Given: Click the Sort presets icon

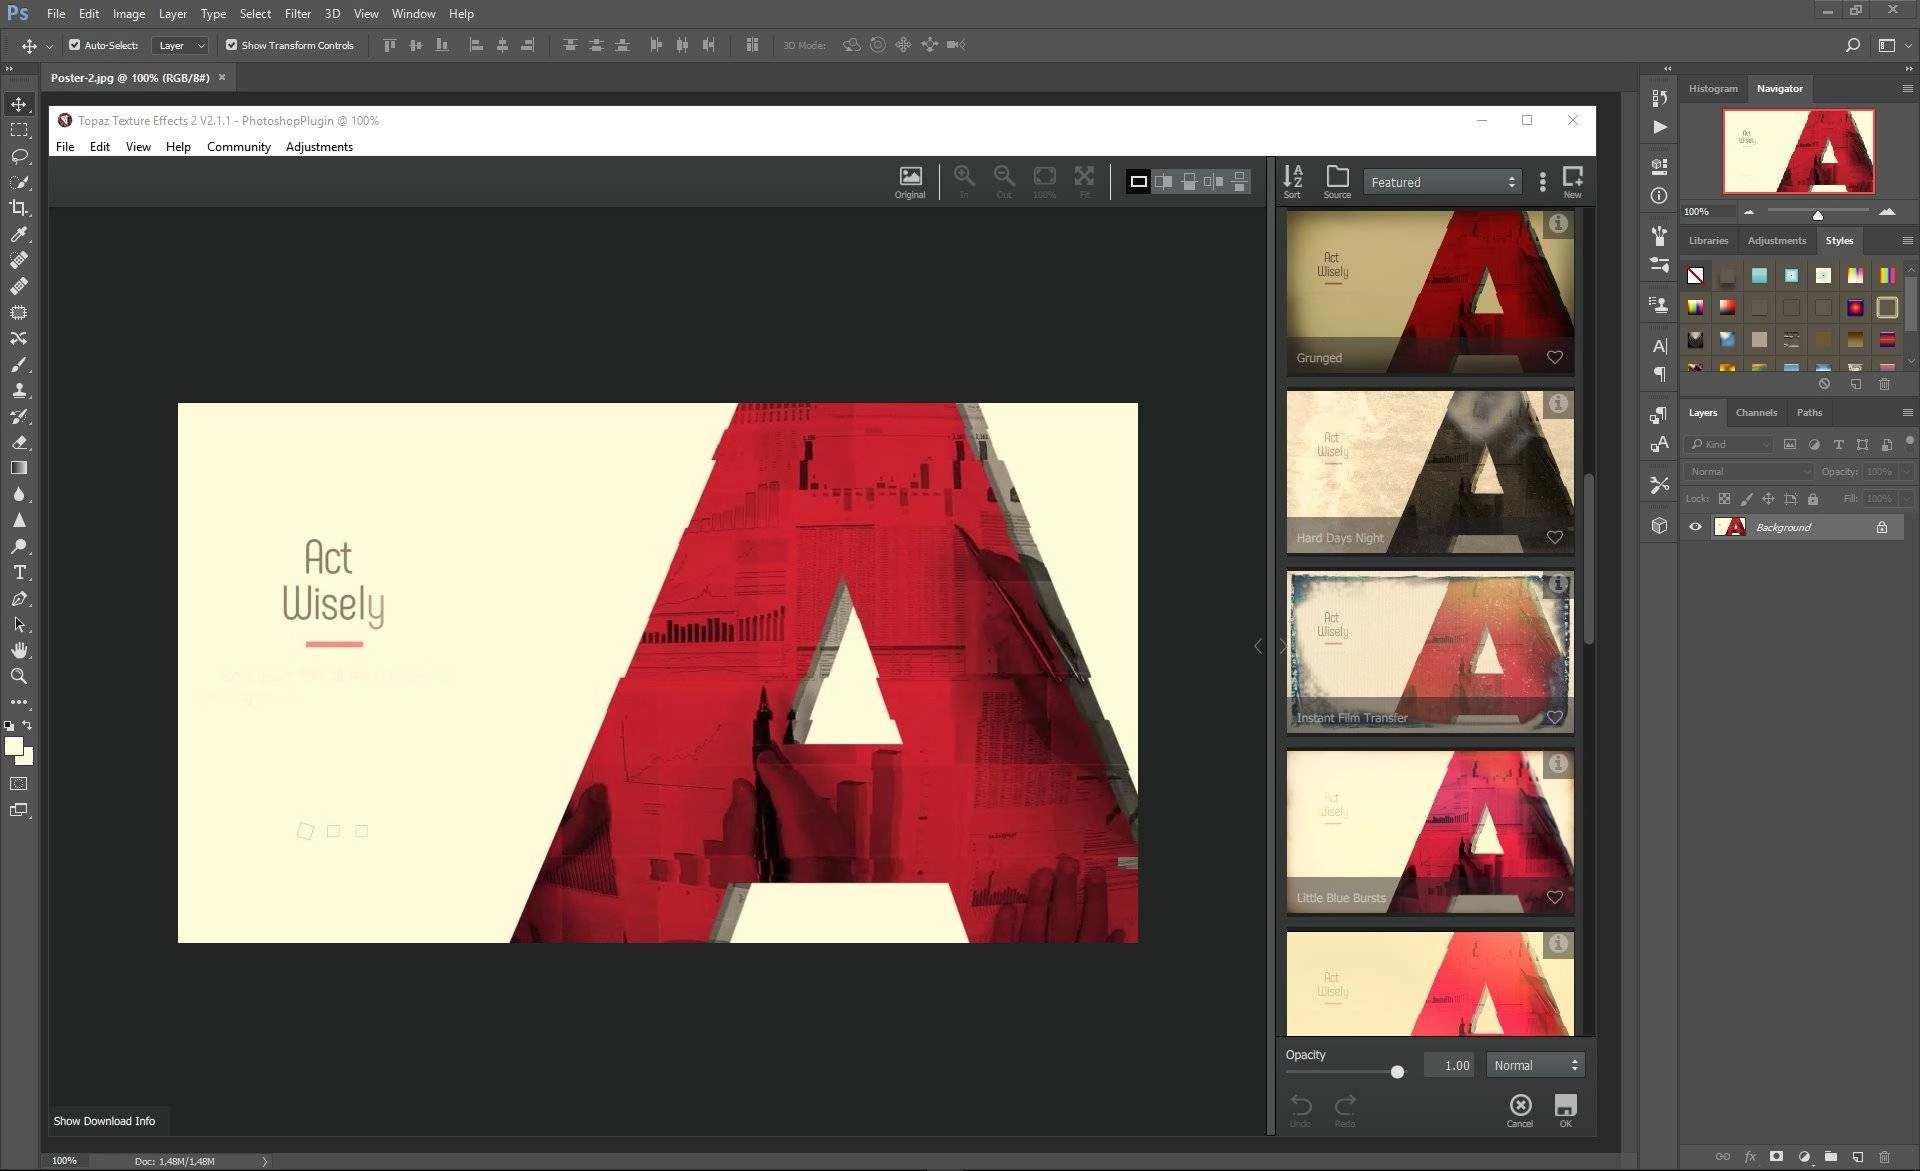Looking at the screenshot, I should [1292, 182].
